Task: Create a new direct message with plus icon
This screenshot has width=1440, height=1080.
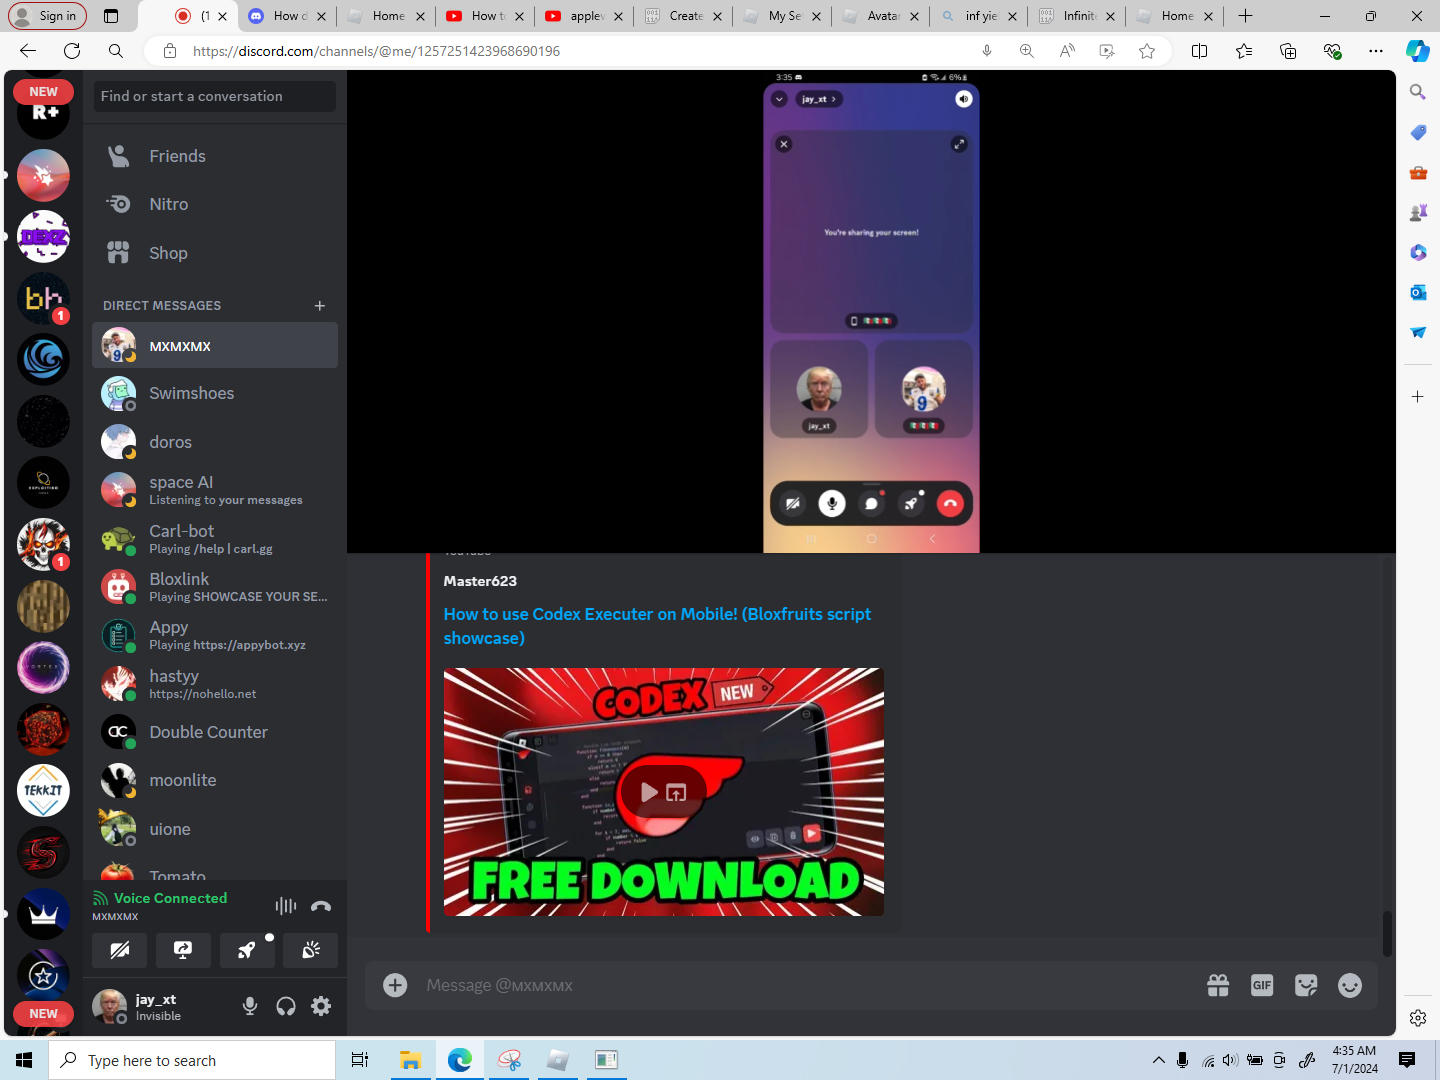Action: 320,306
